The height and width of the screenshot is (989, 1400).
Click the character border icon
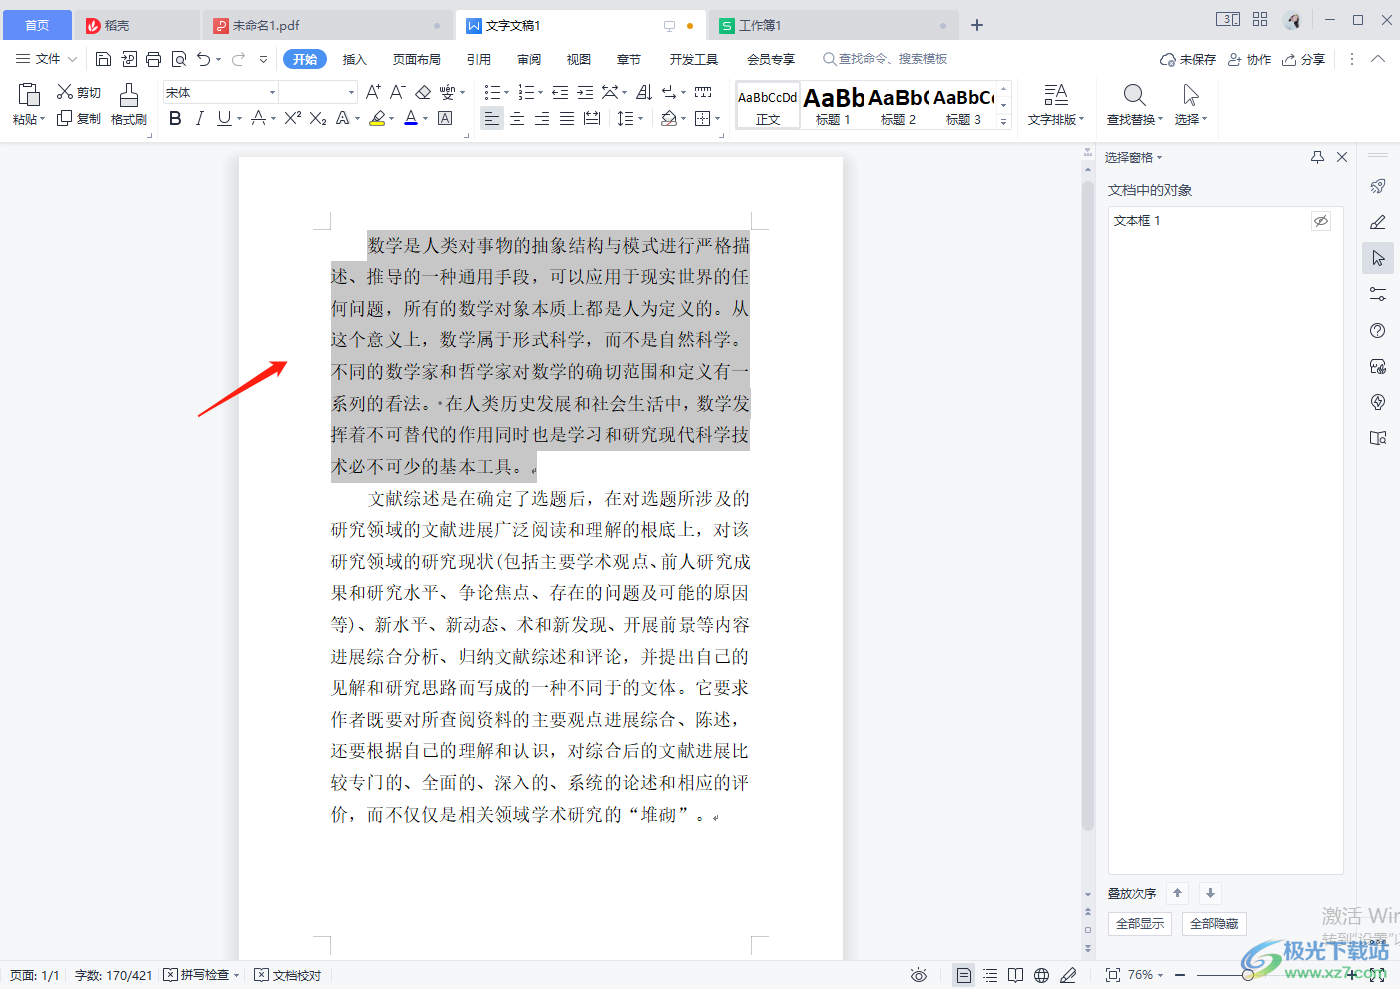tap(446, 118)
